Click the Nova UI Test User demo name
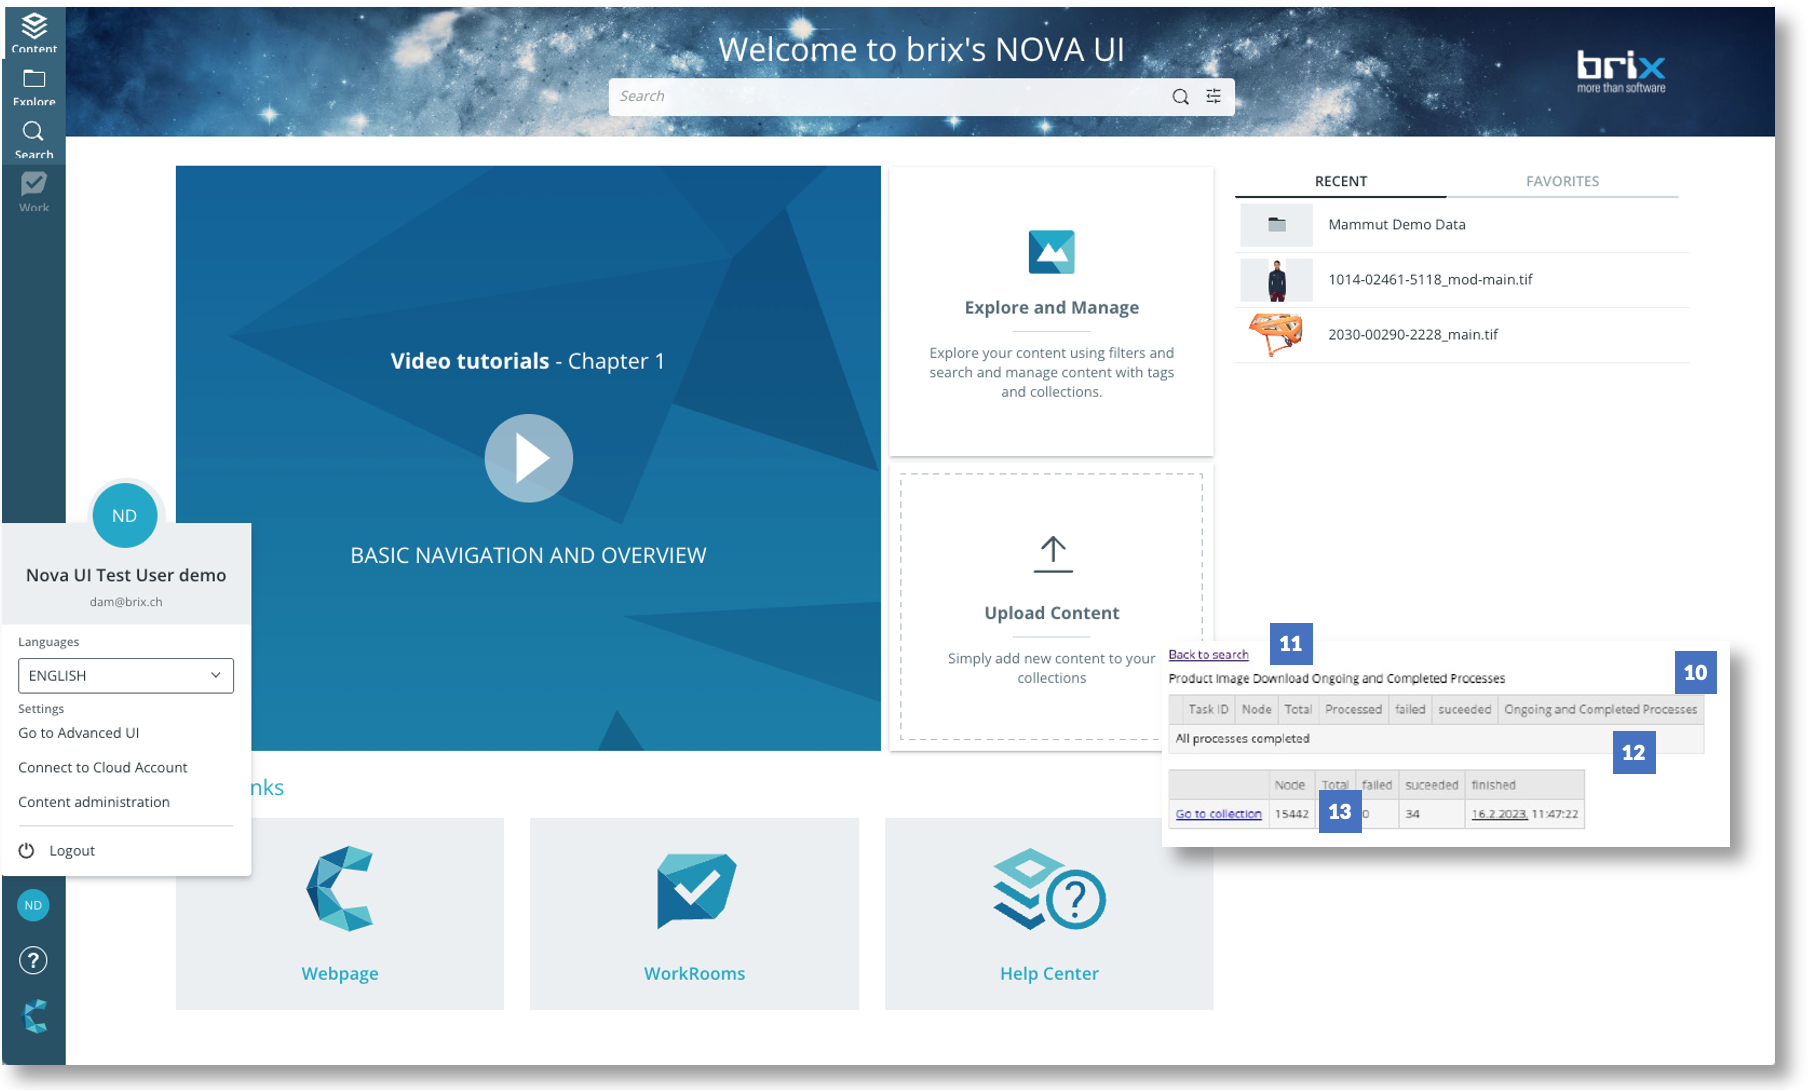 [x=126, y=575]
